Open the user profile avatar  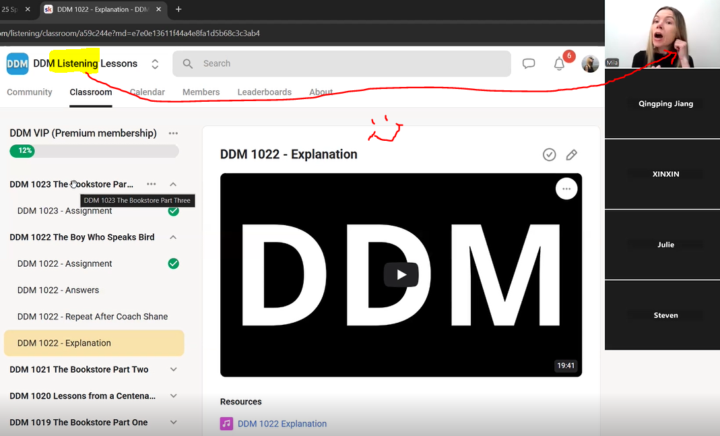click(590, 63)
